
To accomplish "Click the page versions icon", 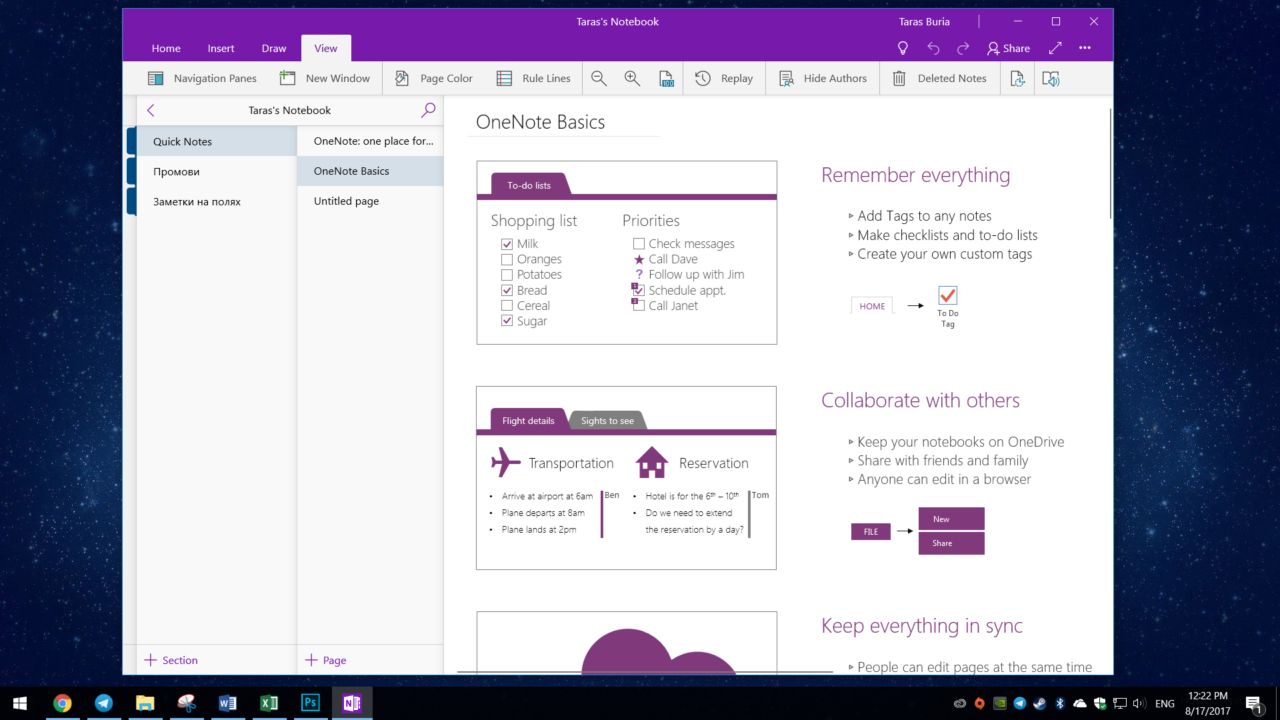I will (1018, 78).
